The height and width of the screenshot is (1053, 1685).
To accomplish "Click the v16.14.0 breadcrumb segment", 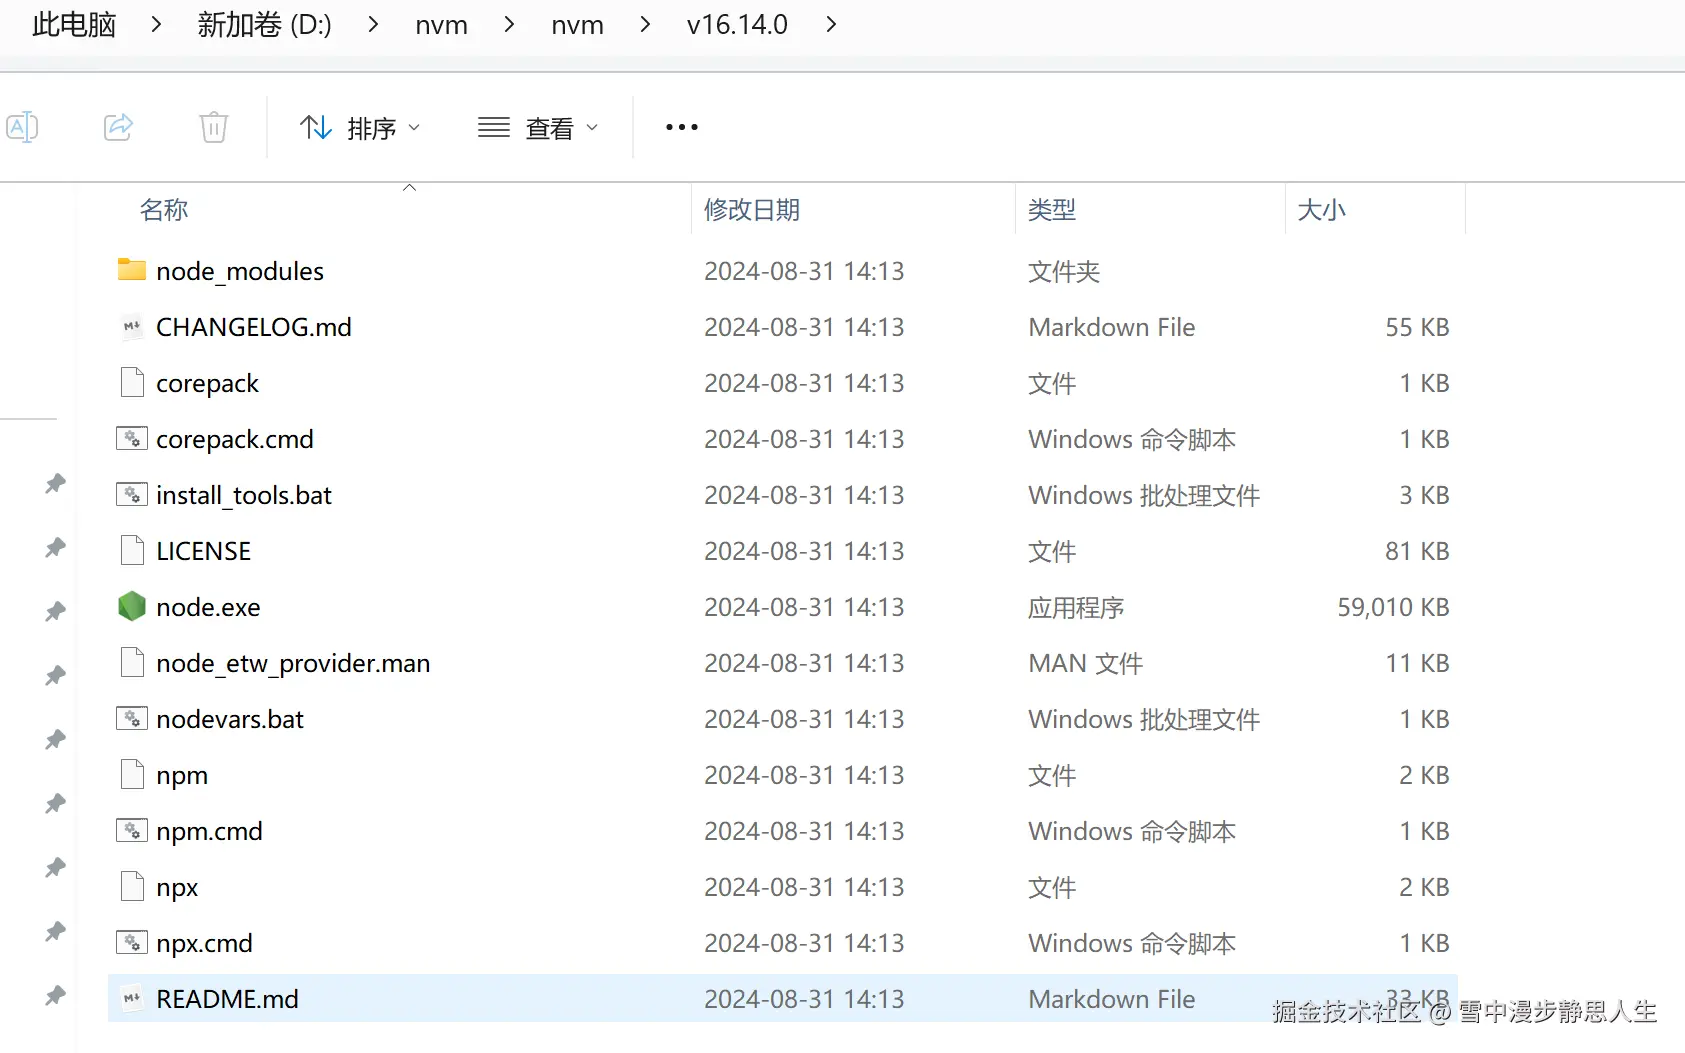I will point(737,24).
